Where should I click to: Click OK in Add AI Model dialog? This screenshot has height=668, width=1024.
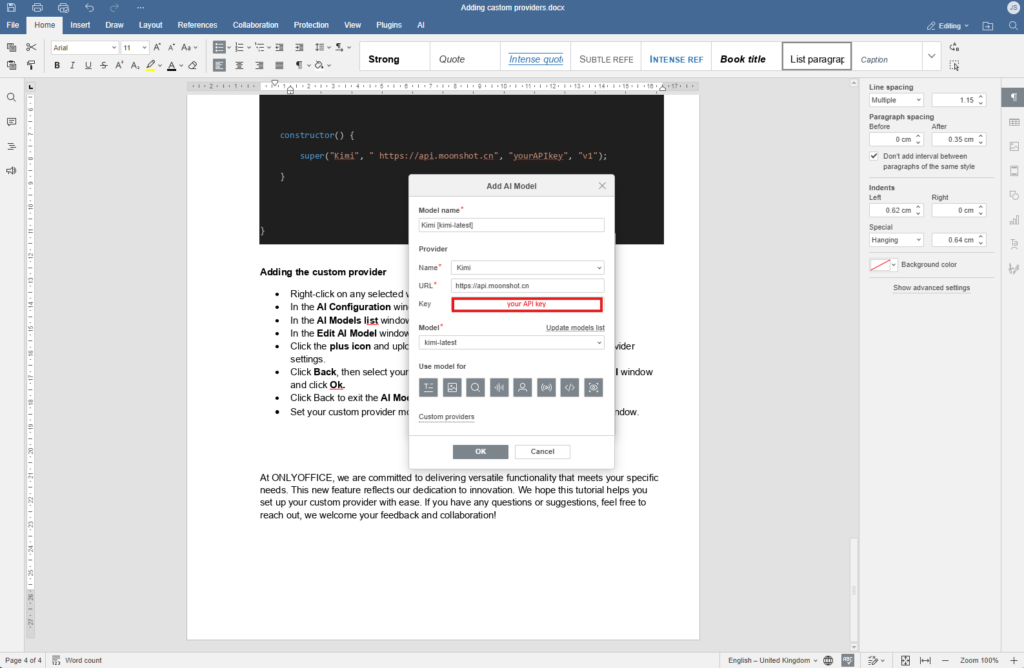[x=481, y=451]
